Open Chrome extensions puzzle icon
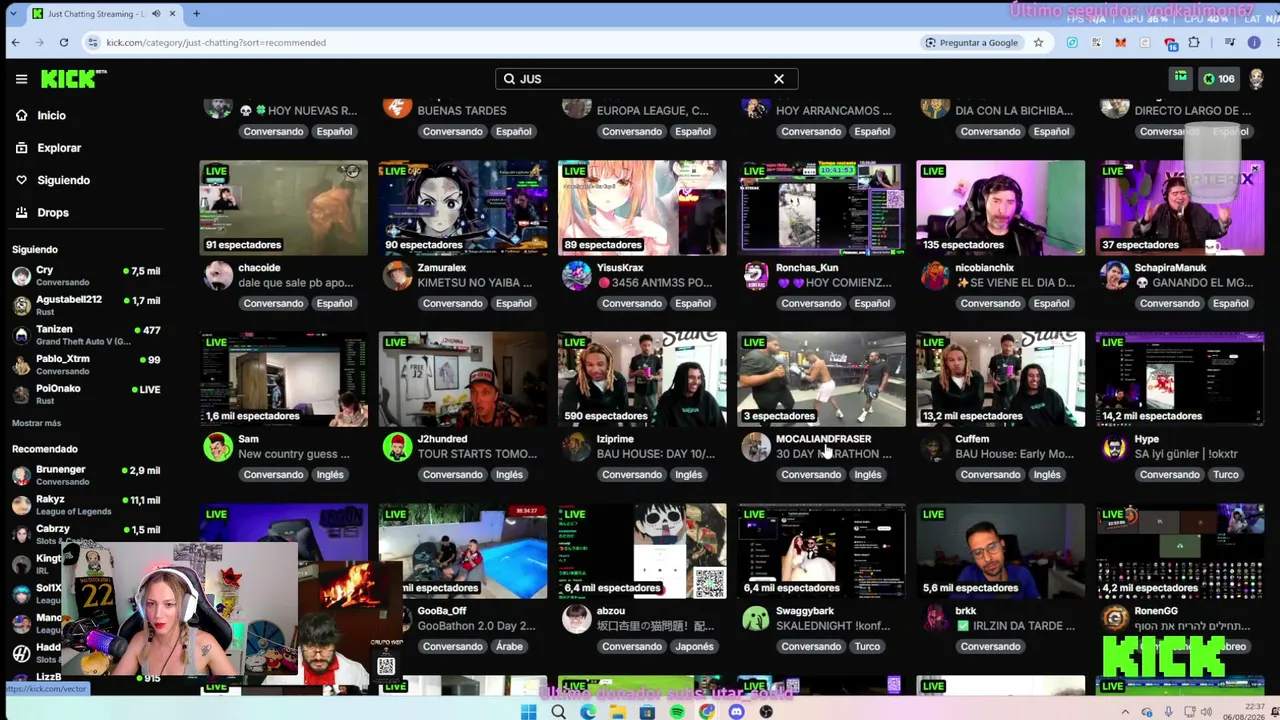Image resolution: width=1280 pixels, height=720 pixels. (x=1194, y=42)
